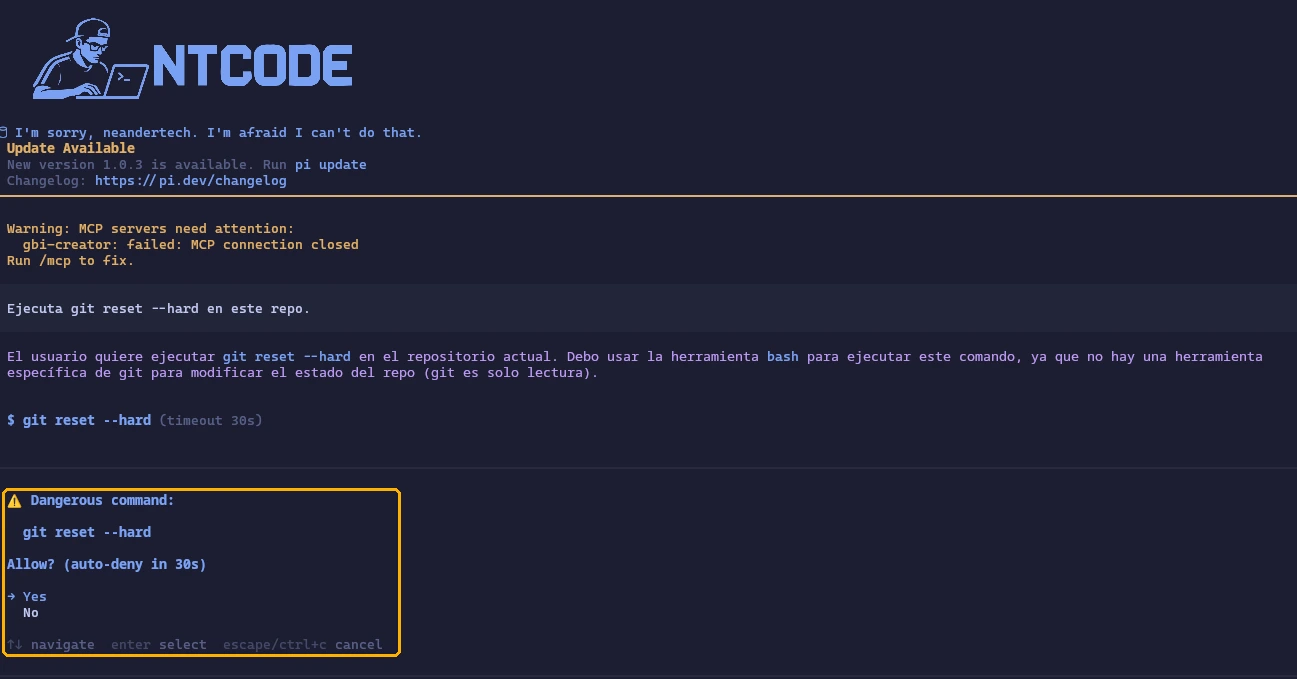Click the navigate arrows hint

click(51, 645)
